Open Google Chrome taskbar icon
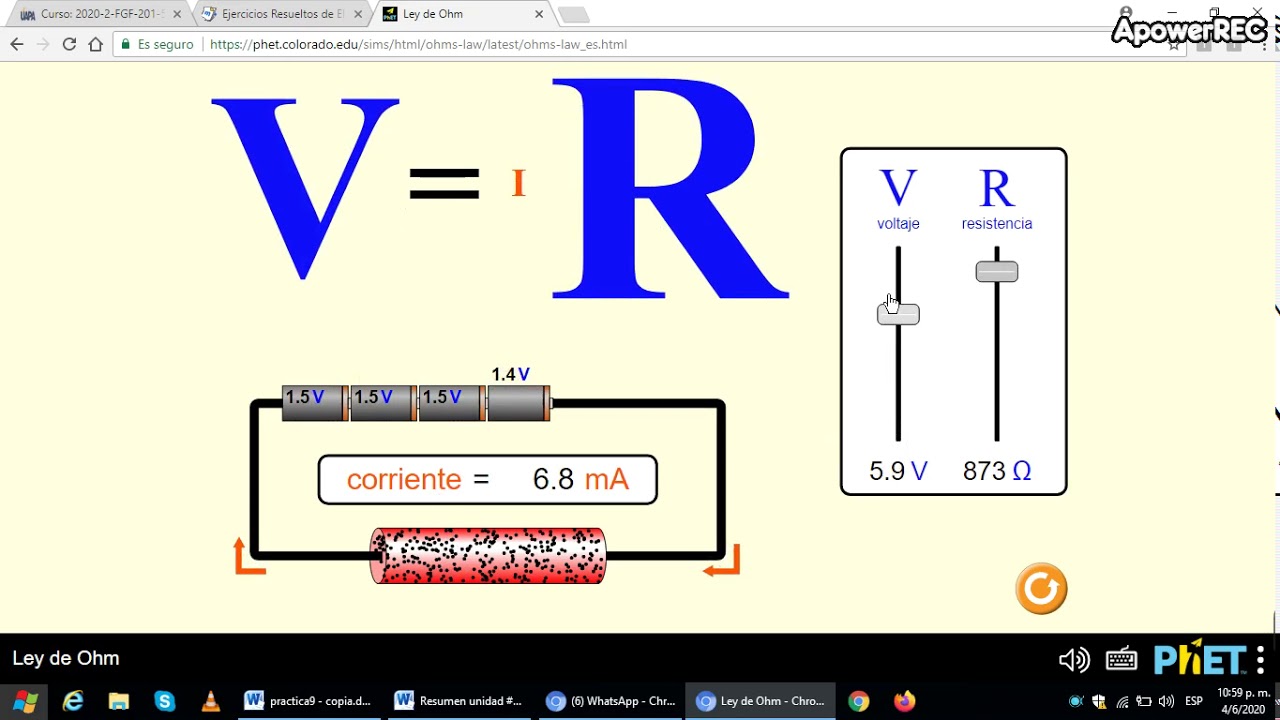1280x720 pixels. (858, 701)
